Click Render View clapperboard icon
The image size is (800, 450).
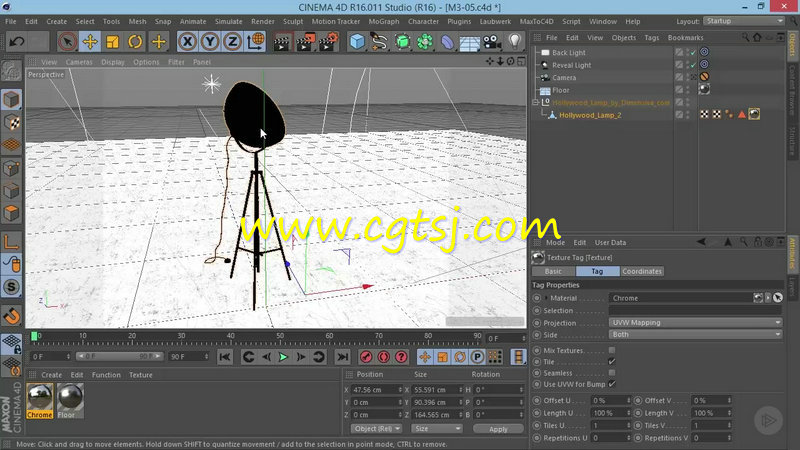point(281,42)
